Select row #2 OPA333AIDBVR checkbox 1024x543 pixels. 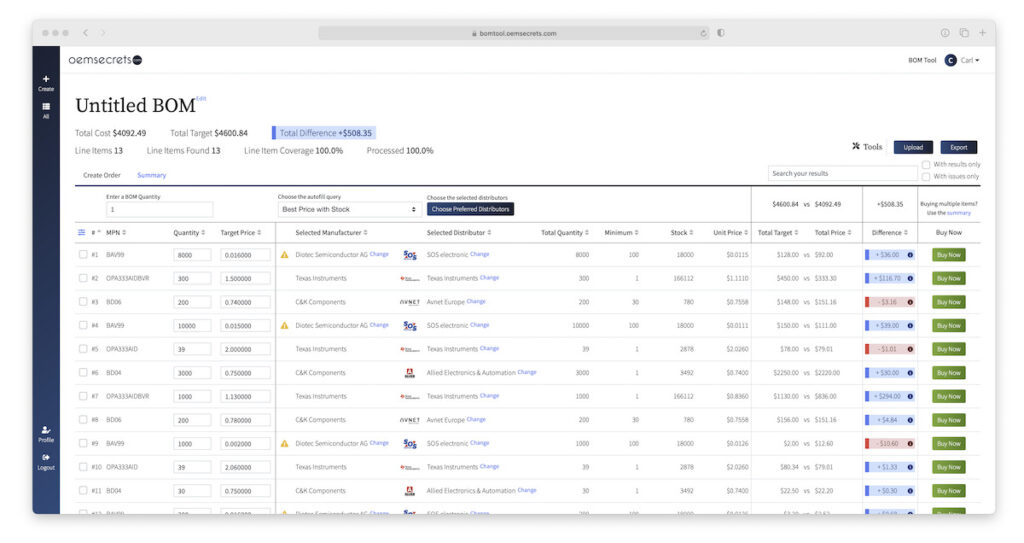[83, 278]
